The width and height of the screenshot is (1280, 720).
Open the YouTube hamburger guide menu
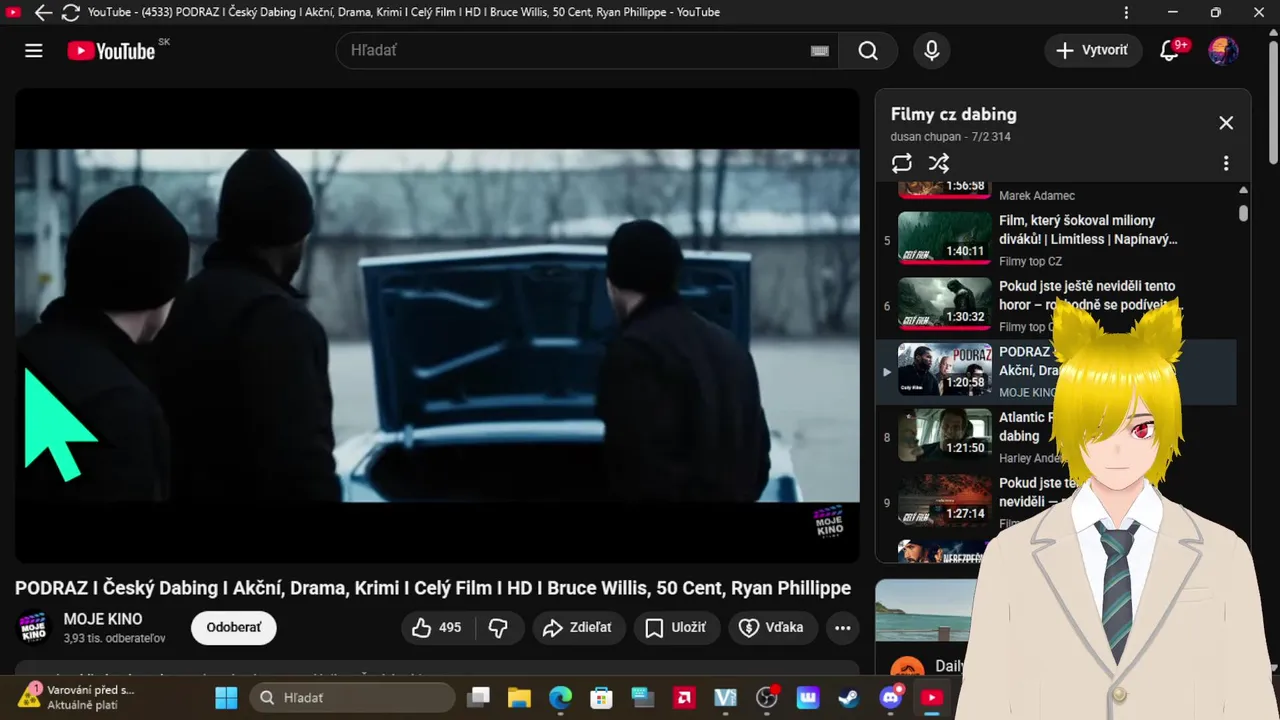click(x=34, y=51)
